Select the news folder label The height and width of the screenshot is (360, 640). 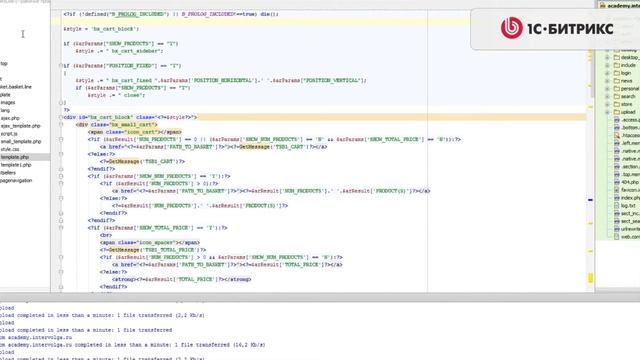point(627,81)
